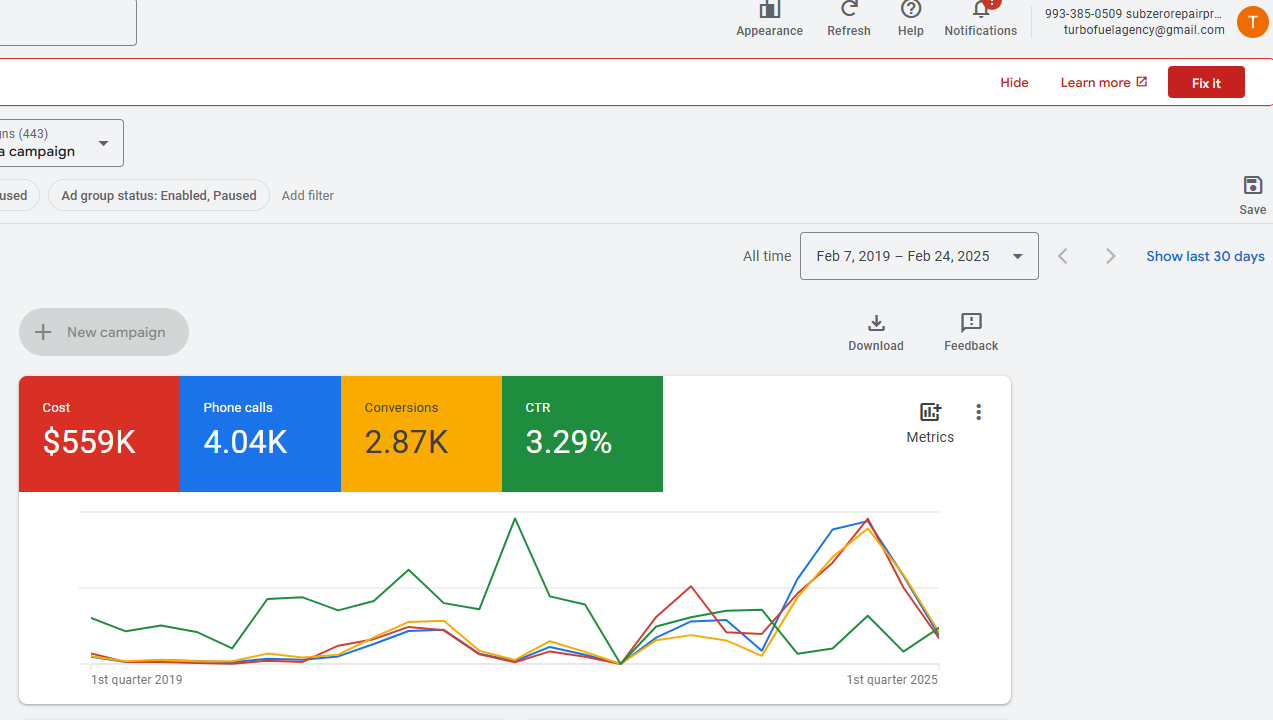Go to the previous date period

(x=1063, y=256)
